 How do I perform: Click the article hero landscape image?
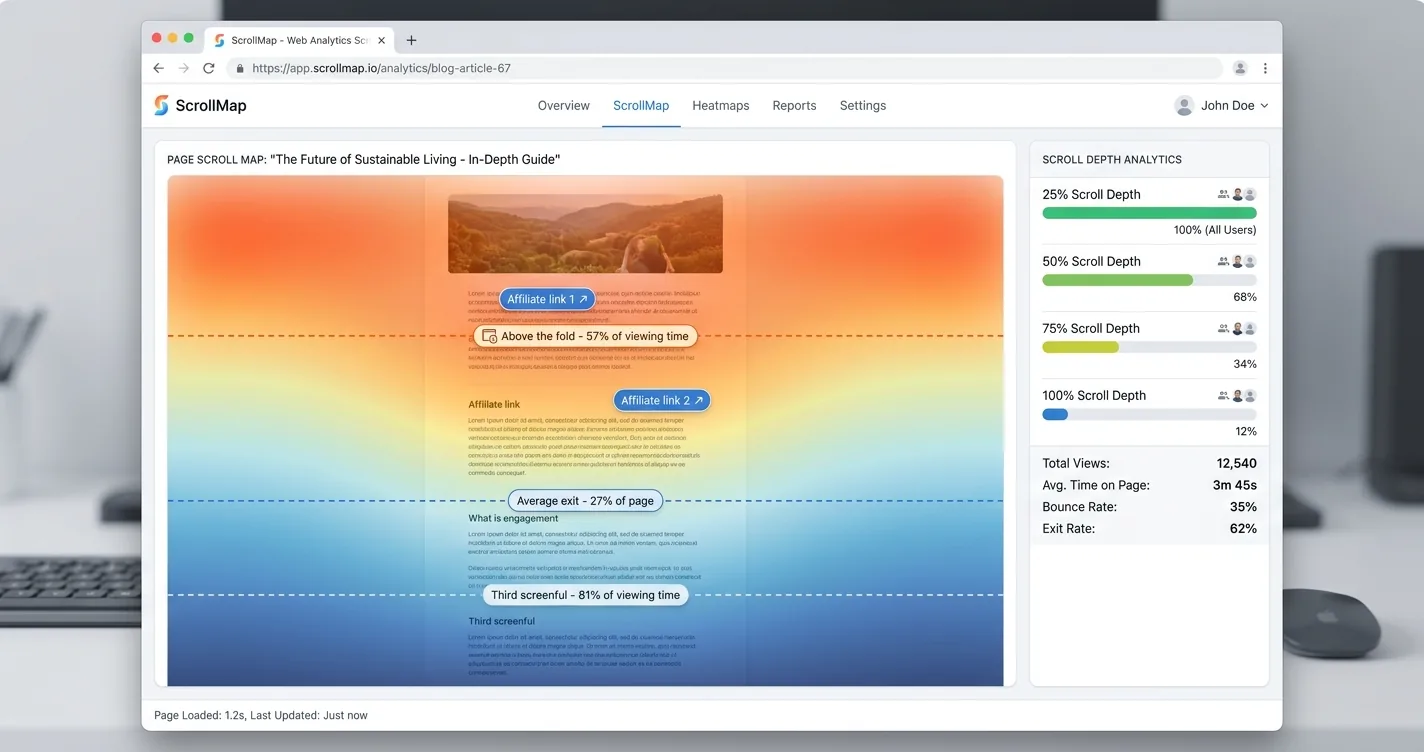tap(585, 233)
